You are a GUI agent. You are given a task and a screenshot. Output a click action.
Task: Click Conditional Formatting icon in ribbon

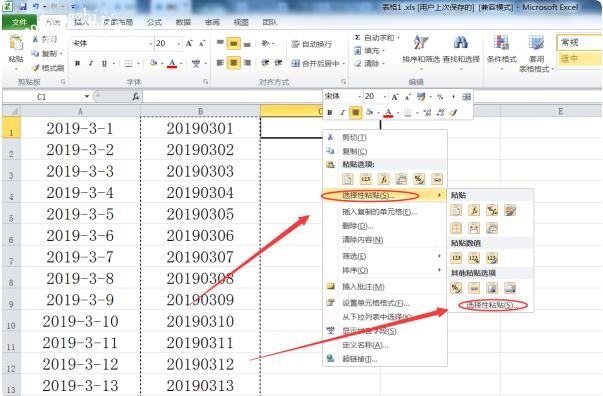pos(501,43)
